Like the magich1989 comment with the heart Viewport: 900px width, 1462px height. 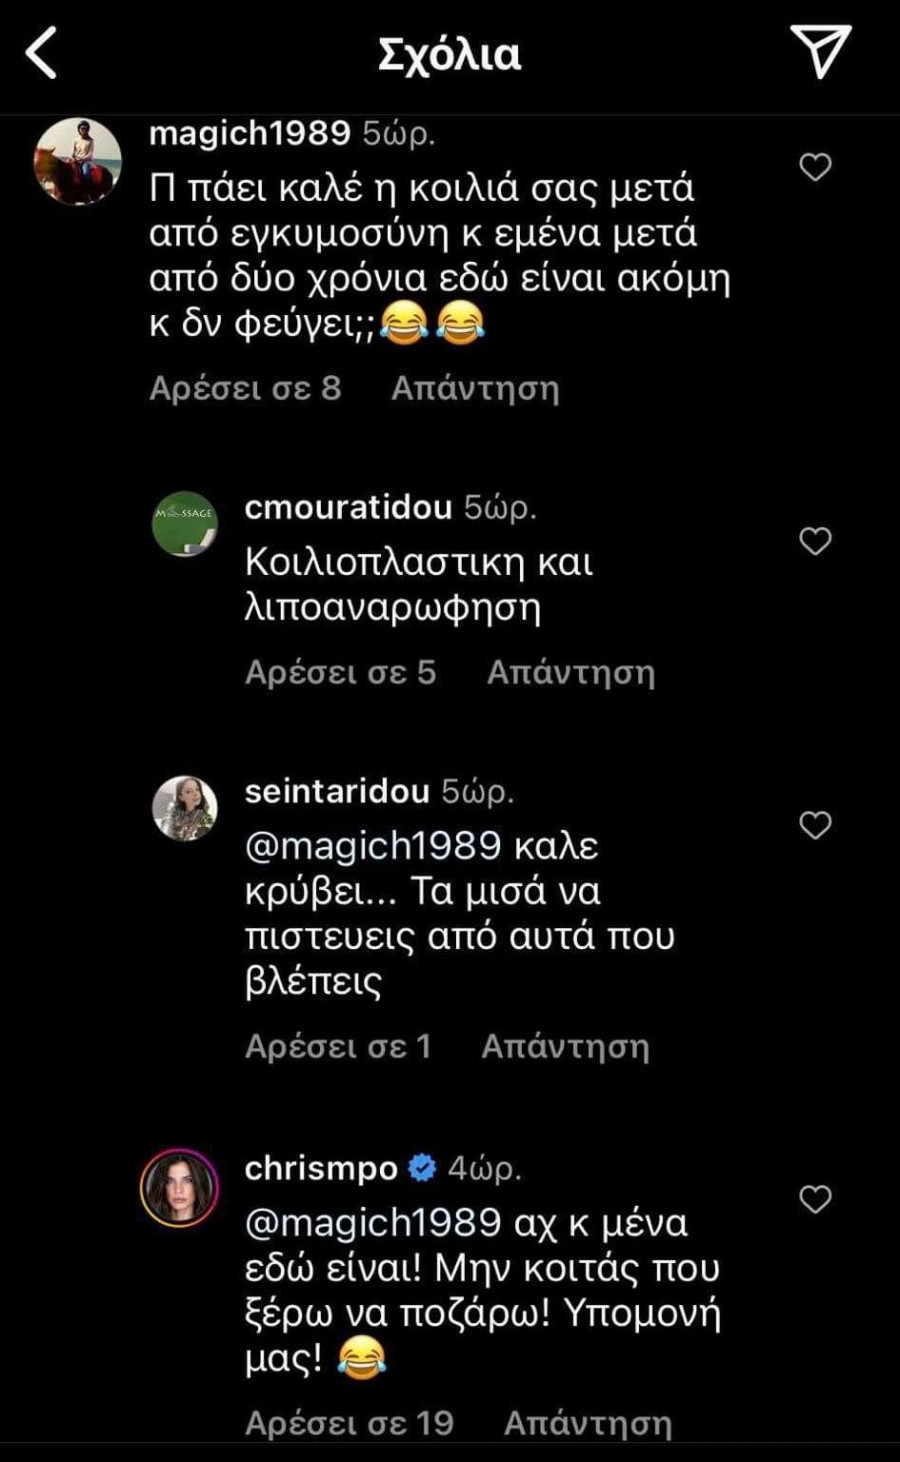tap(815, 167)
